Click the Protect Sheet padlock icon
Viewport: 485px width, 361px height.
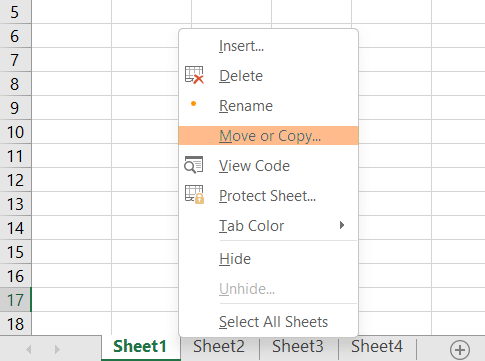click(x=194, y=195)
